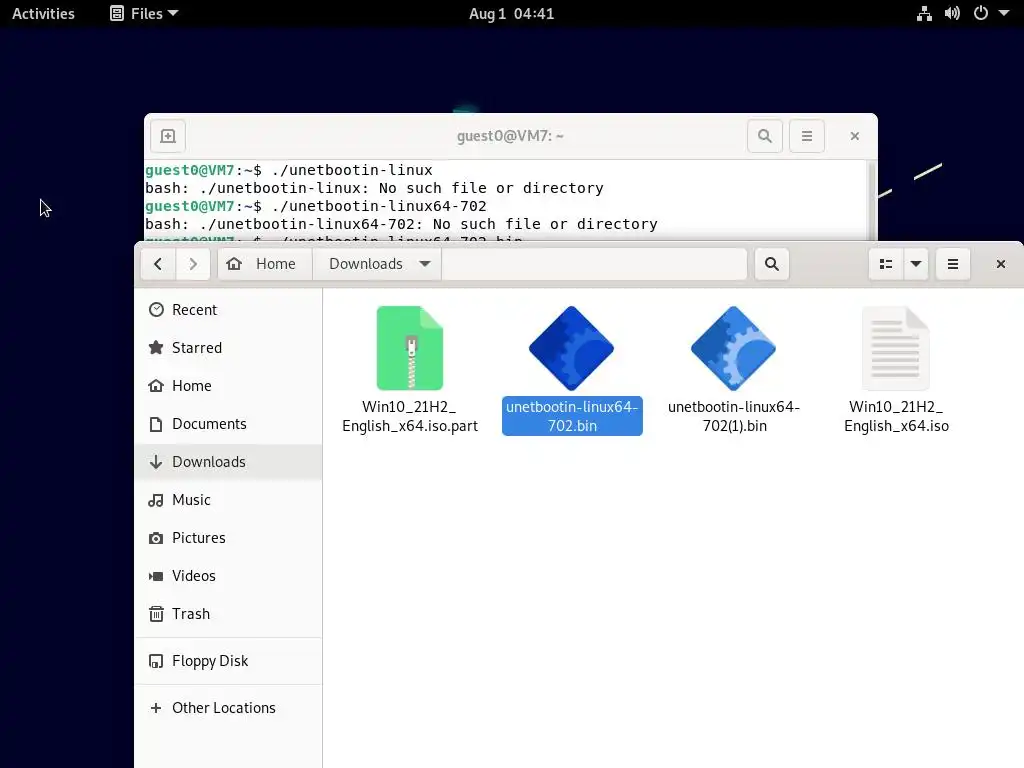Viewport: 1024px width, 768px height.
Task: Click the power icon in system tray
Action: tap(981, 13)
